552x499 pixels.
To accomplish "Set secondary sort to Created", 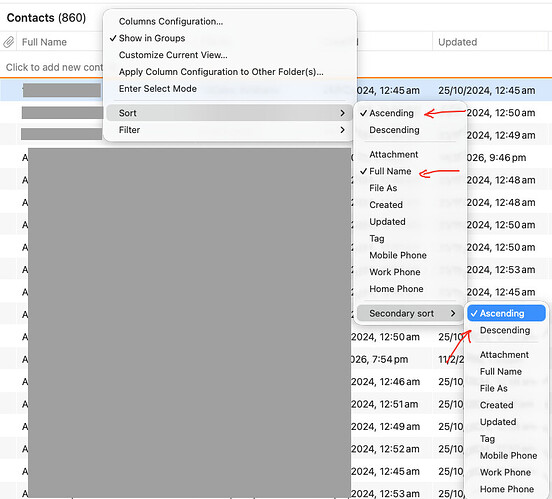I will point(496,405).
